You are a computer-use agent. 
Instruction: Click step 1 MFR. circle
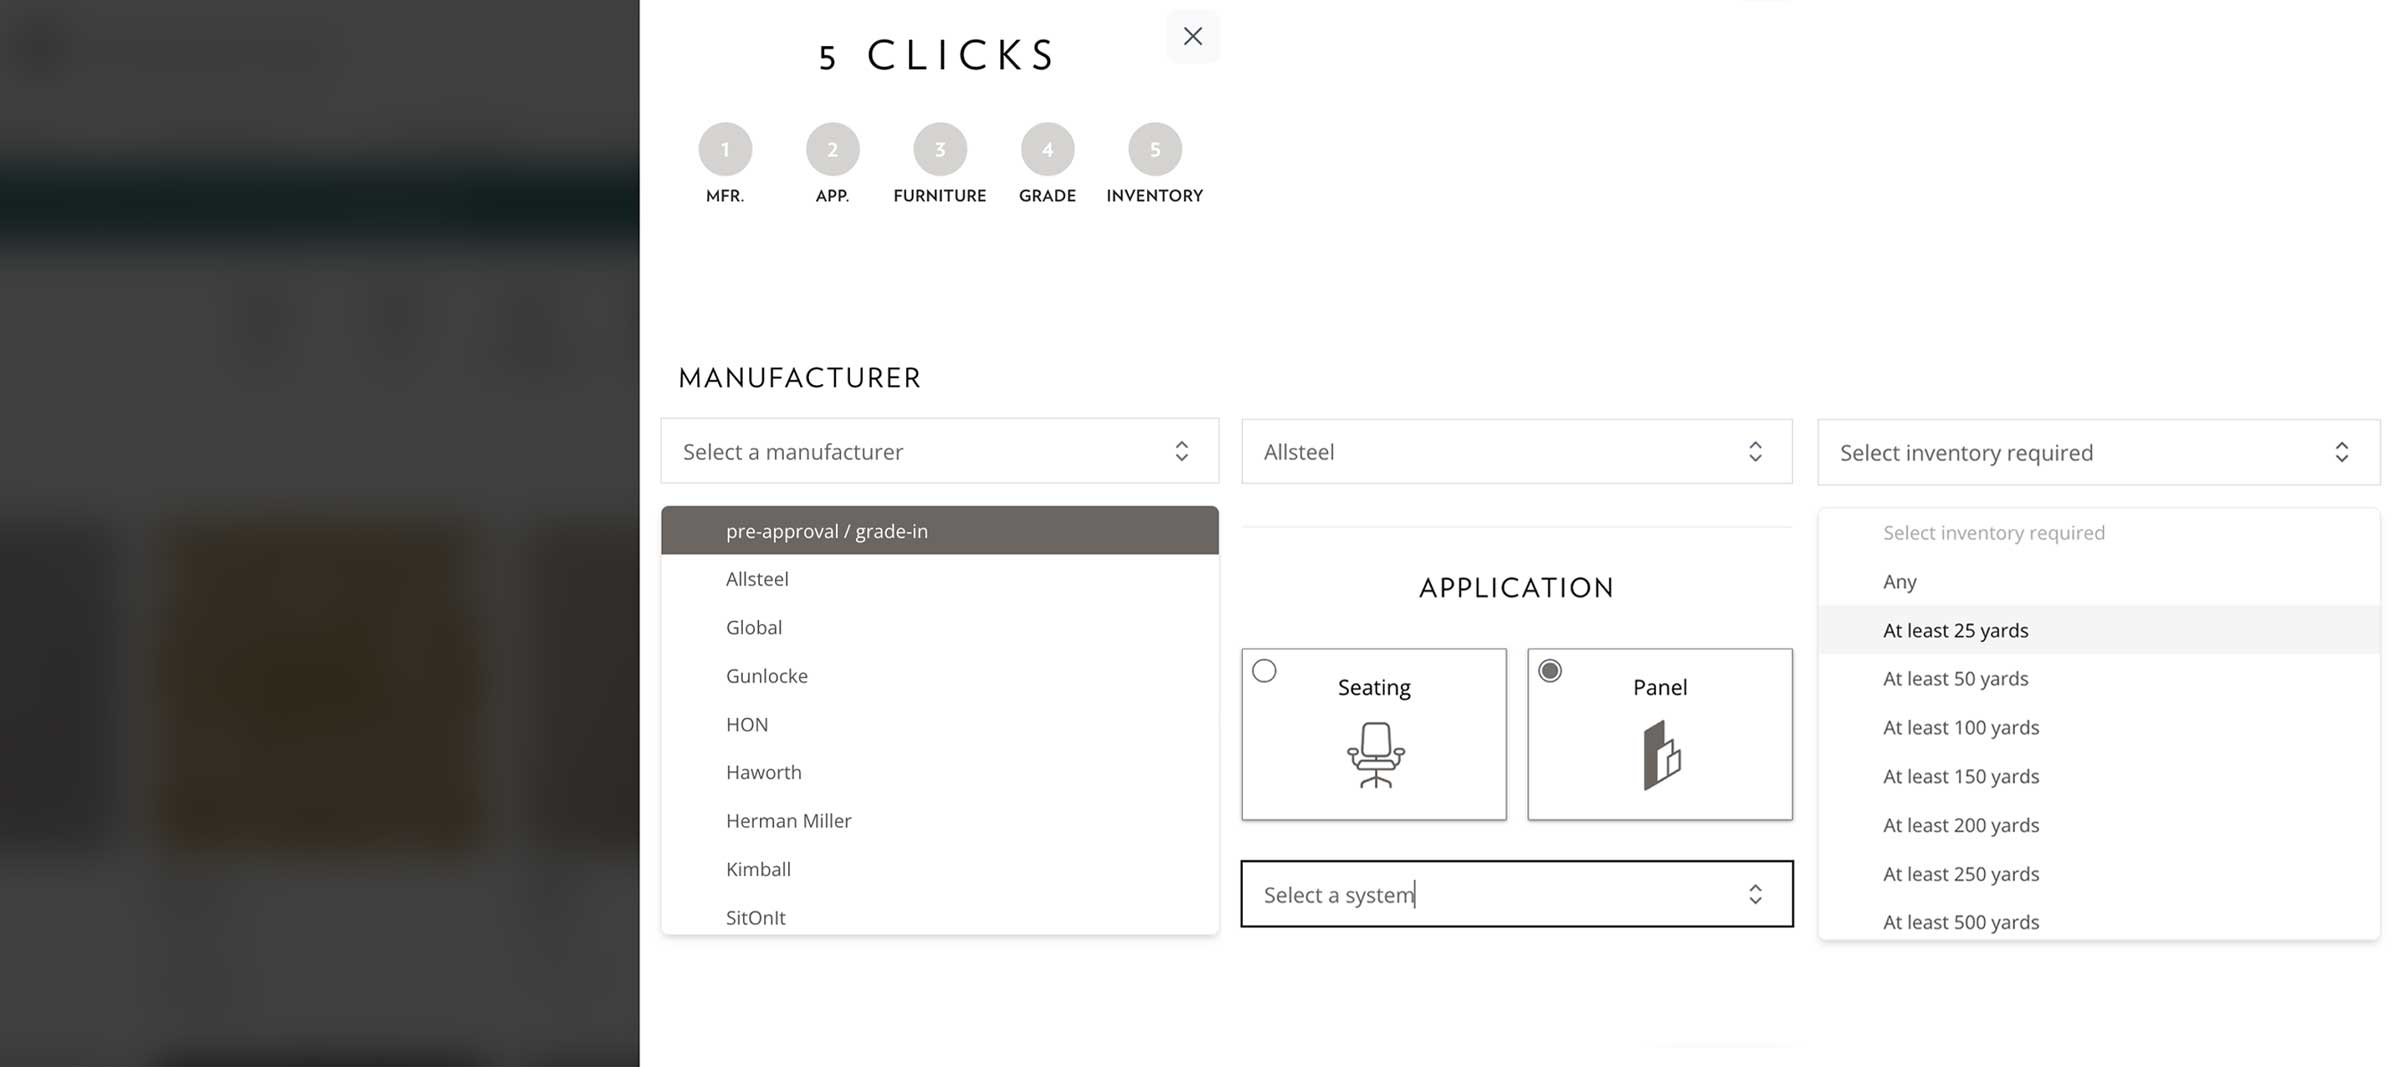[x=725, y=150]
